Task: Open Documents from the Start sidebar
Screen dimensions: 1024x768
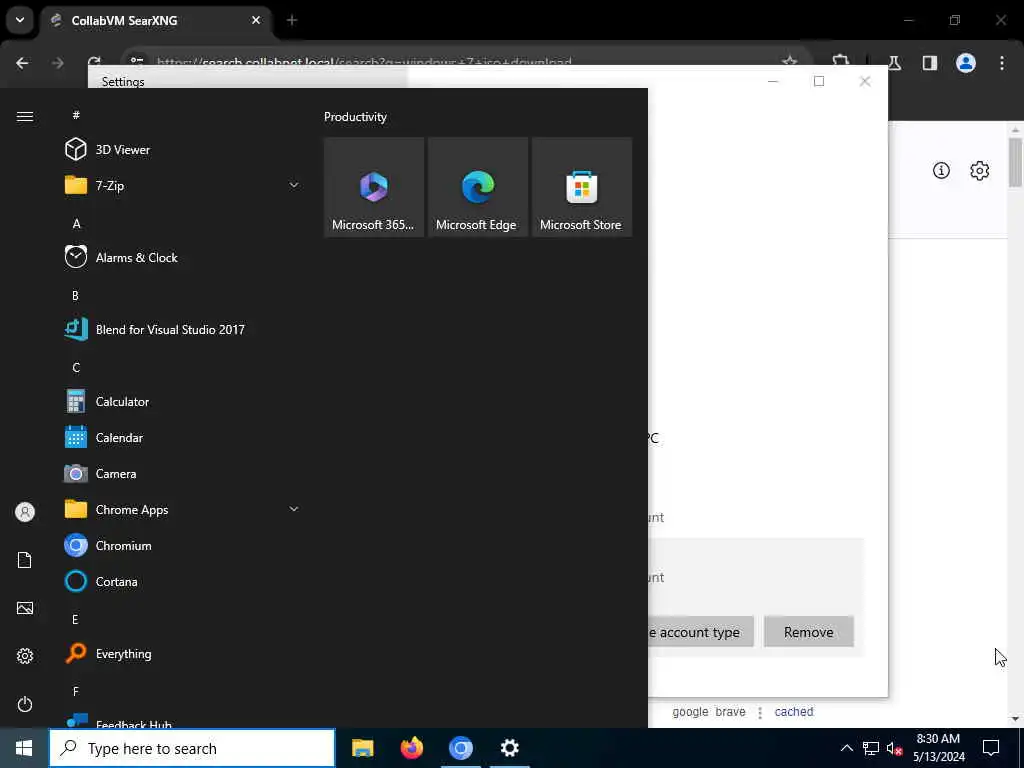Action: tap(25, 560)
